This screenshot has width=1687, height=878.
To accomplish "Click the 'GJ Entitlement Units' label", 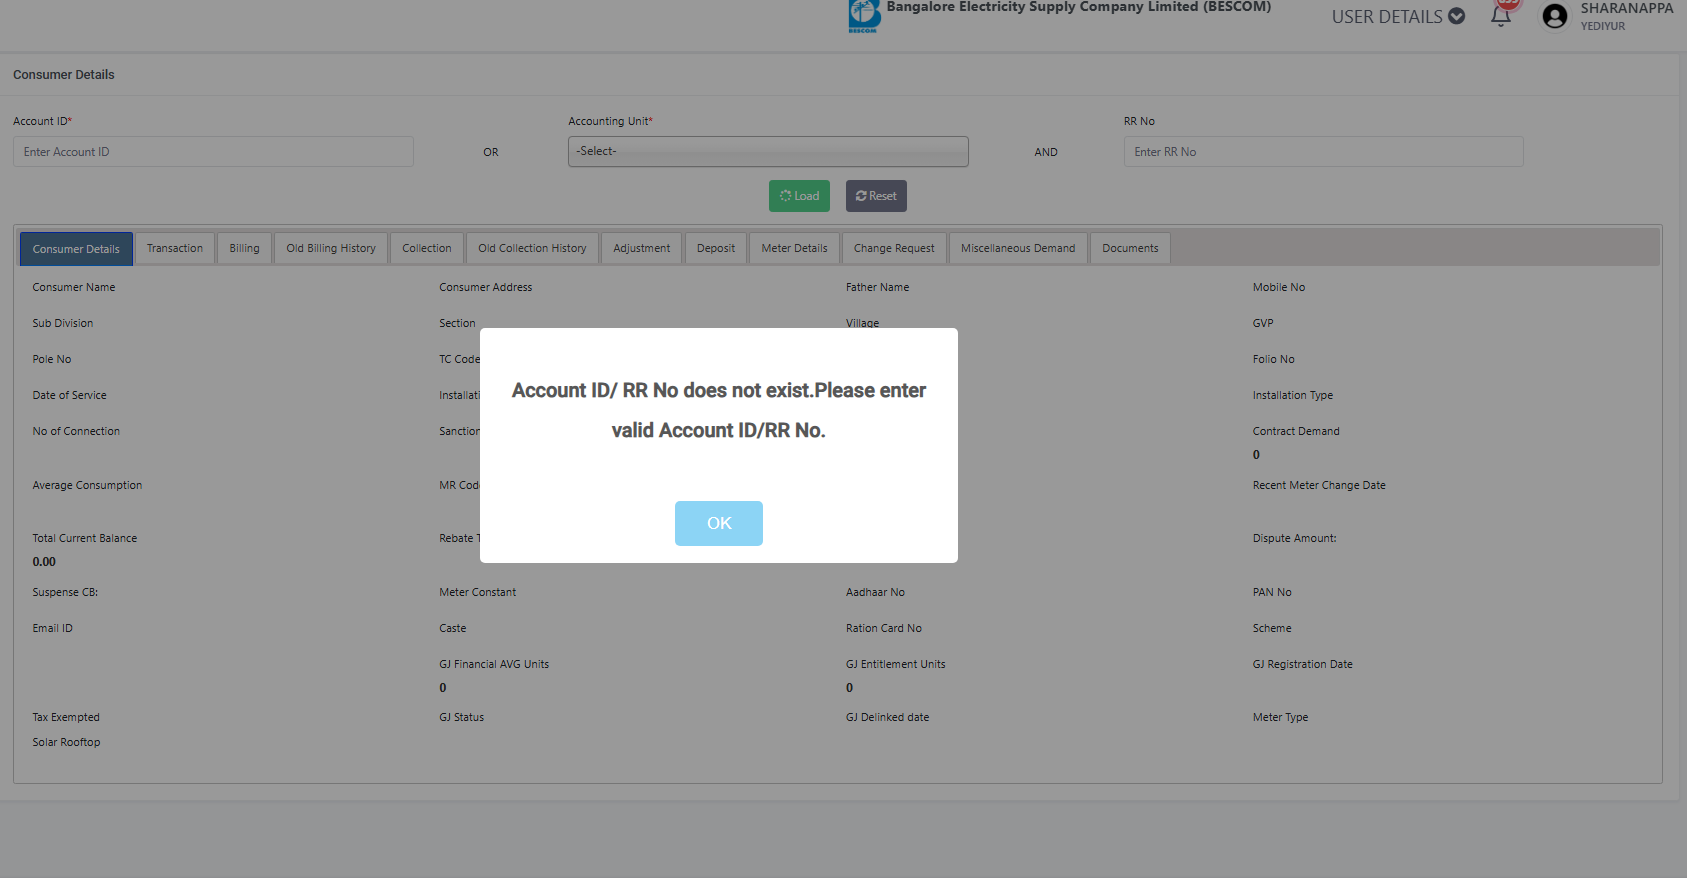I will pos(896,664).
